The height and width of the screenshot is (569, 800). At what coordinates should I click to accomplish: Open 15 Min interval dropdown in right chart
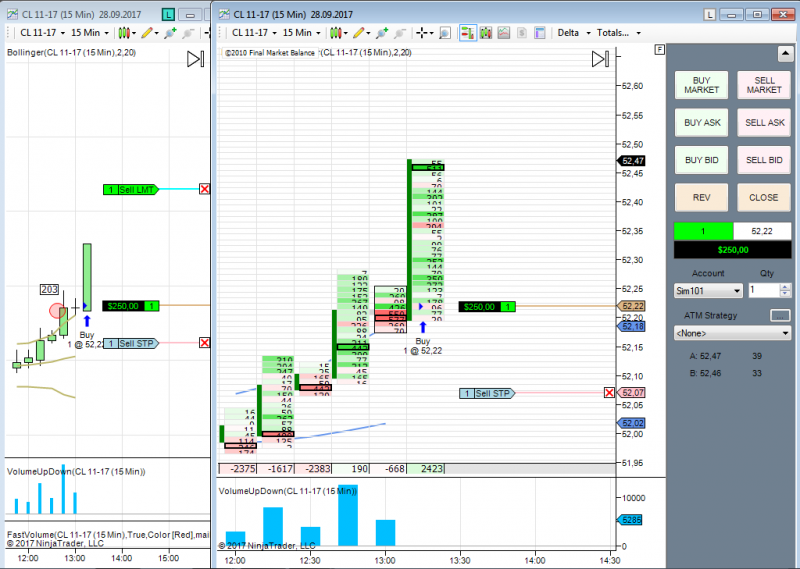302,33
